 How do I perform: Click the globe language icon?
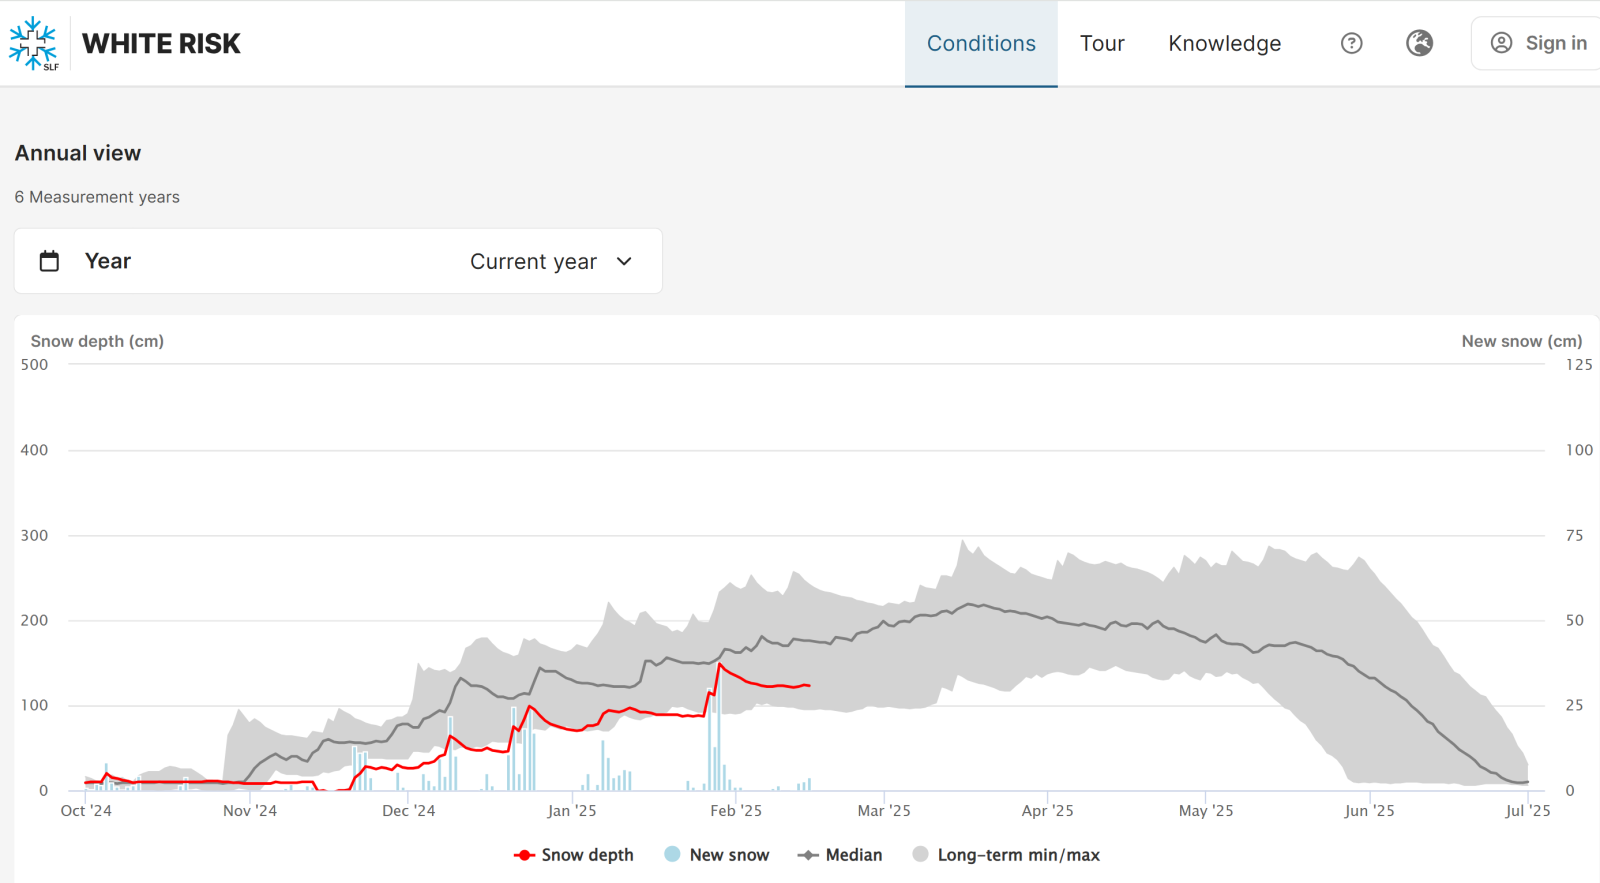[x=1419, y=43]
